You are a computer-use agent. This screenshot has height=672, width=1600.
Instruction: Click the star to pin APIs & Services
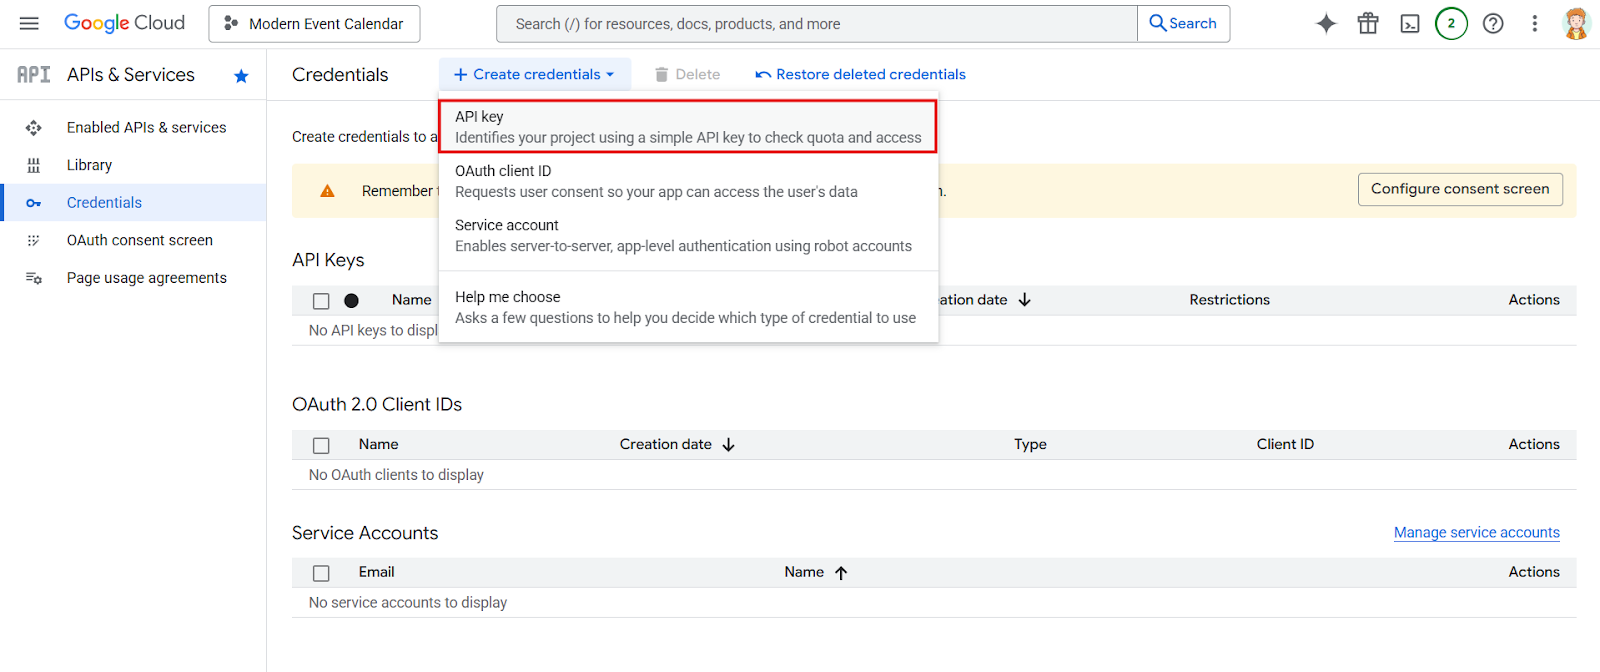241,76
